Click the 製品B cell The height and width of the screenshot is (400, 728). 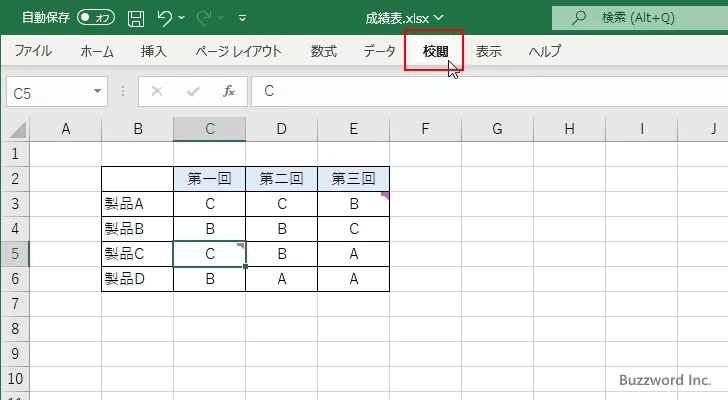[137, 229]
